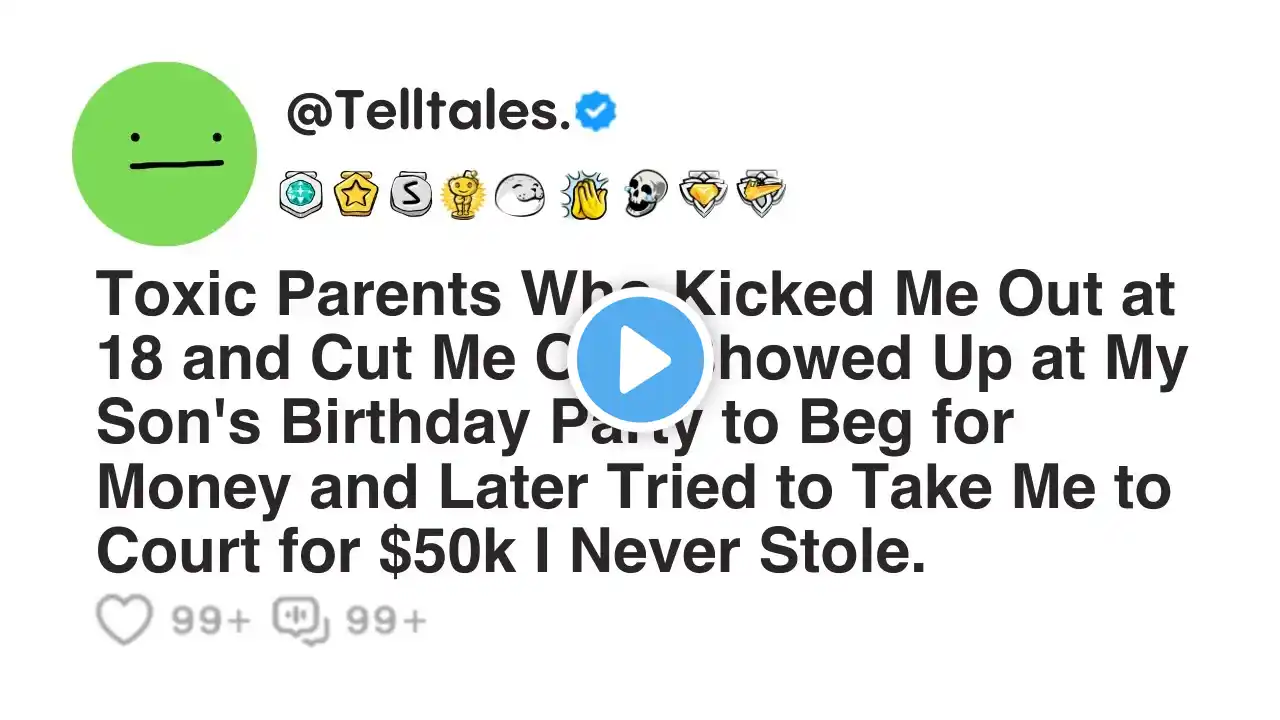Like the post with heart icon
The image size is (1280, 720).
124,620
